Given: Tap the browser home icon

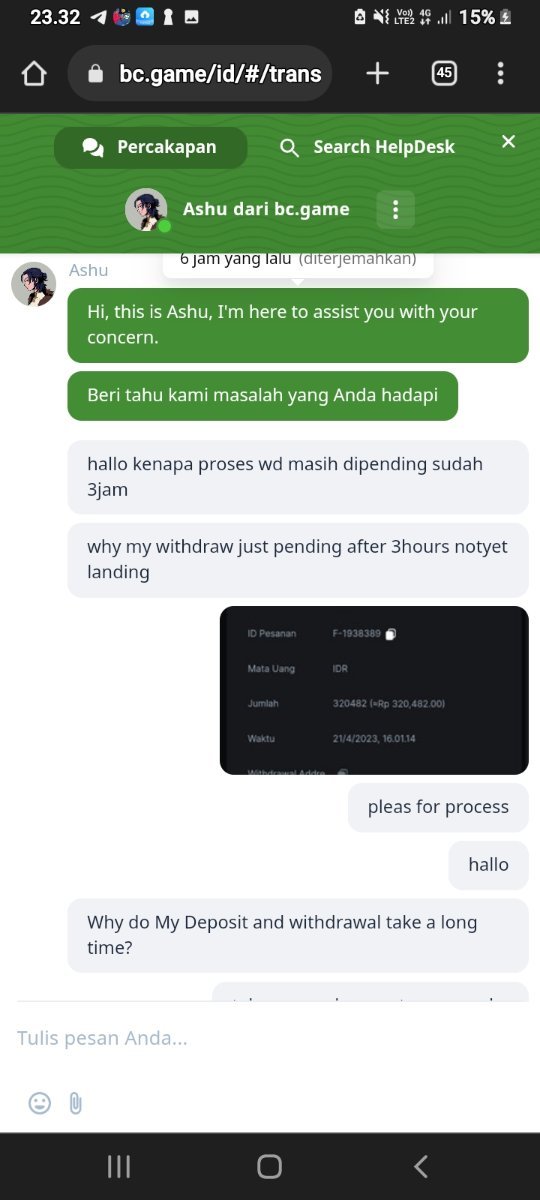Looking at the screenshot, I should 34,73.
